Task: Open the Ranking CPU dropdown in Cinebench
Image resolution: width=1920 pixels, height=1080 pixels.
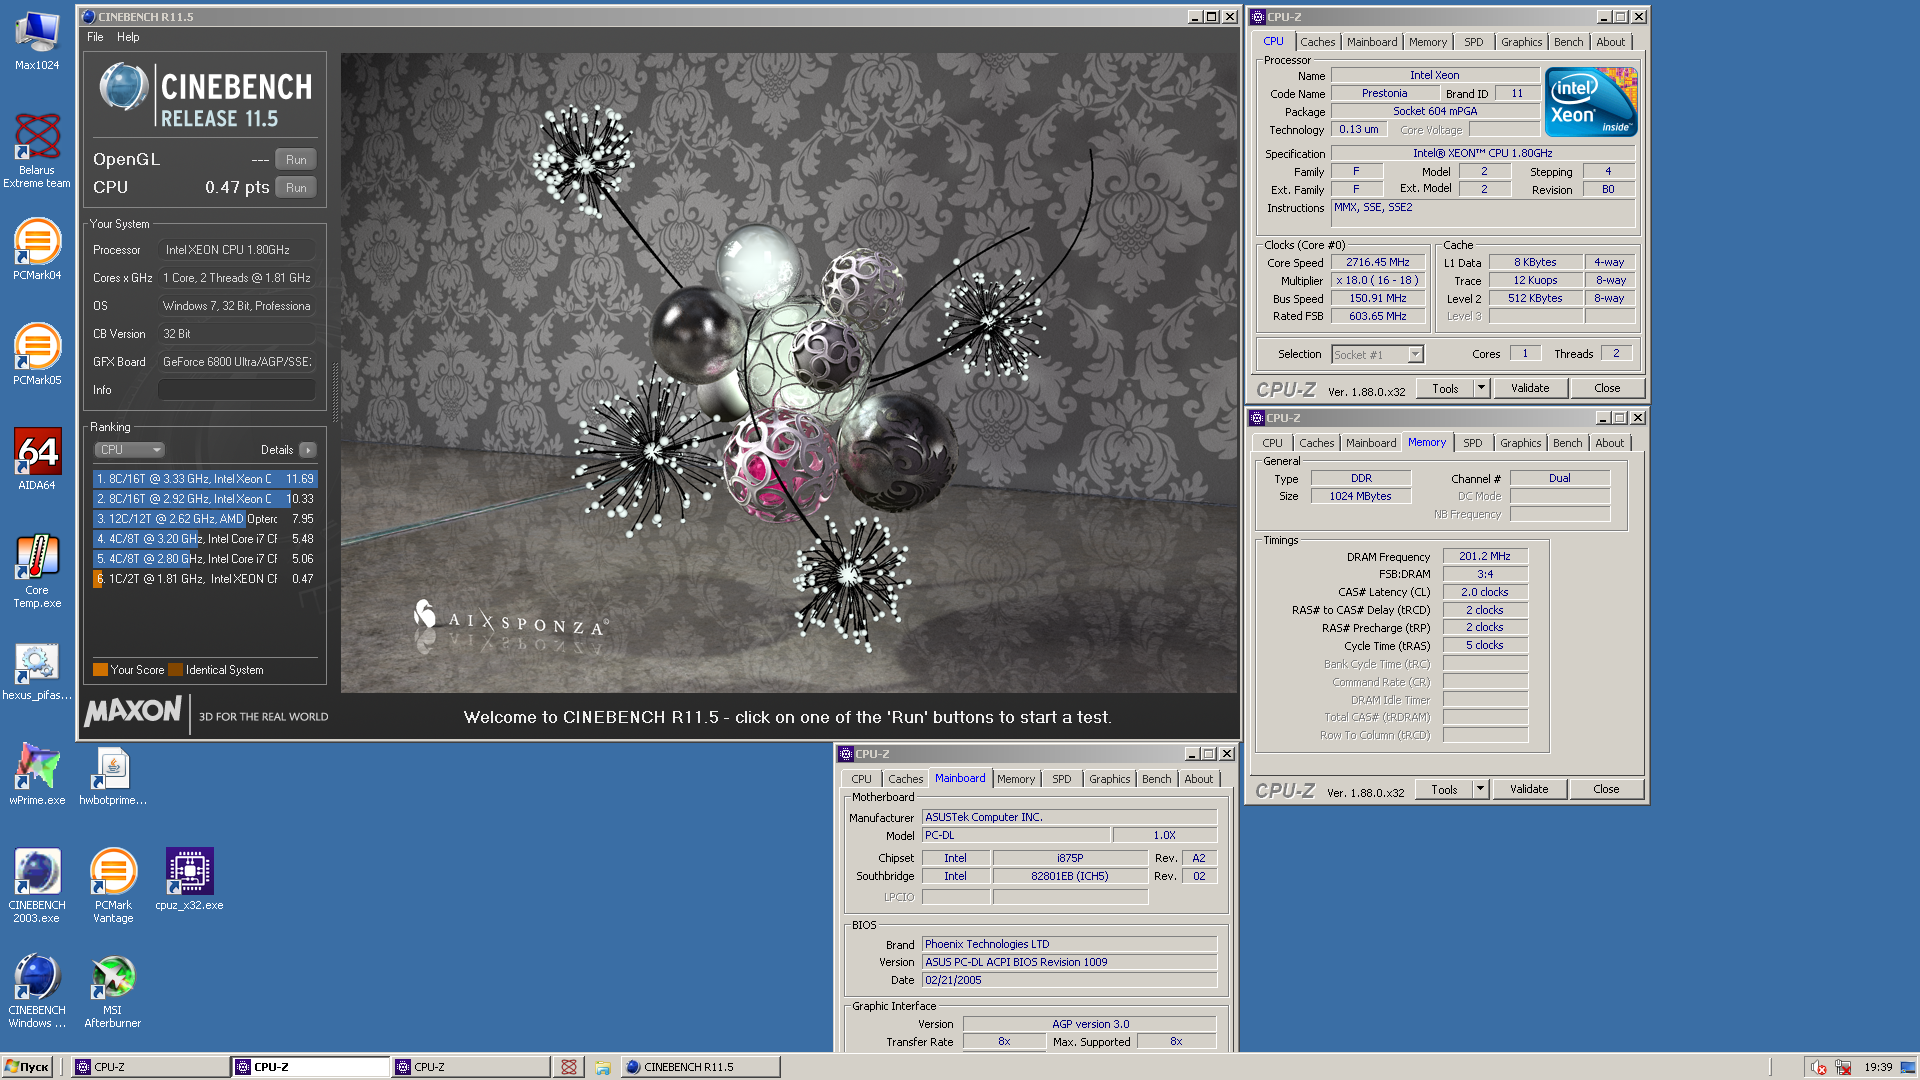Action: tap(129, 450)
